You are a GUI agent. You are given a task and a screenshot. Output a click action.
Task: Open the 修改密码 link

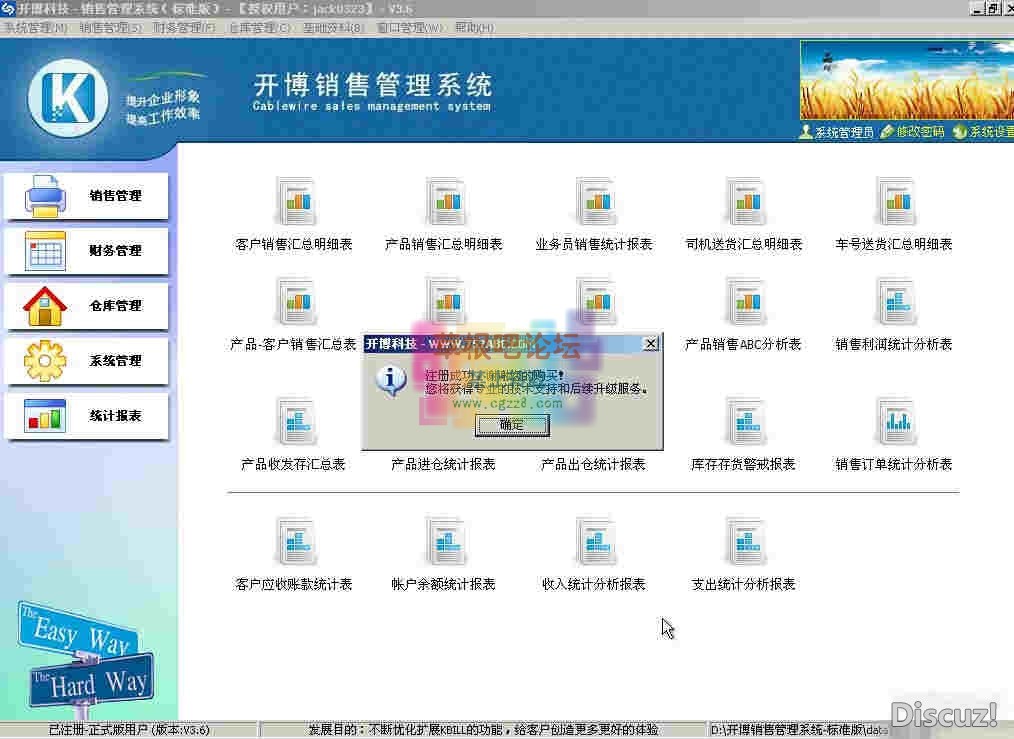tap(920, 132)
